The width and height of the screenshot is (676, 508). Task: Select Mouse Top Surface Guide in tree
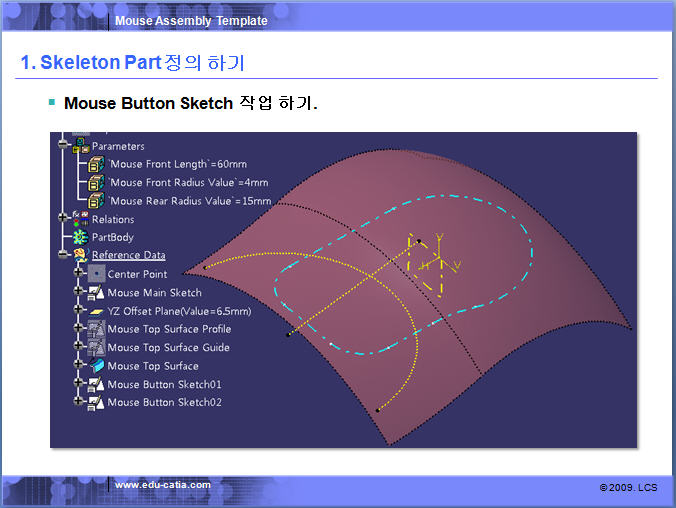pos(168,347)
